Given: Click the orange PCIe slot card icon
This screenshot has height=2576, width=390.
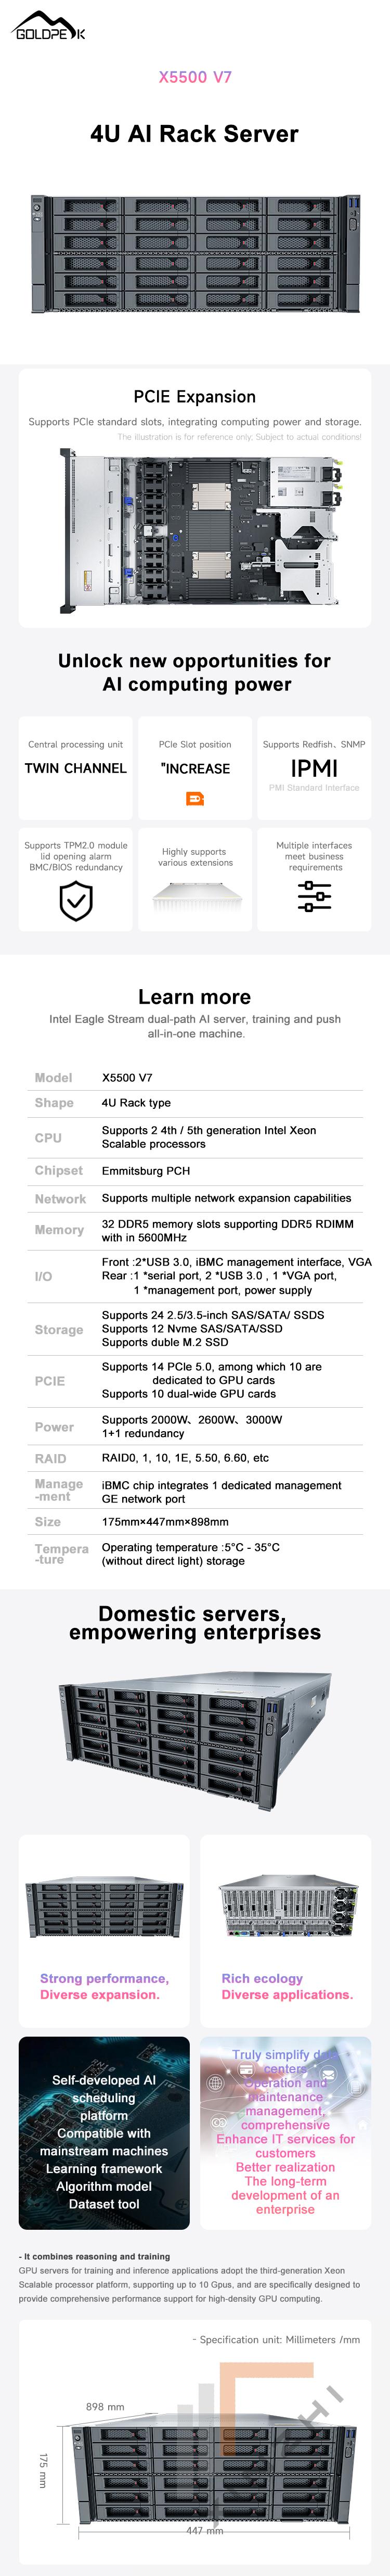Looking at the screenshot, I should 195,798.
